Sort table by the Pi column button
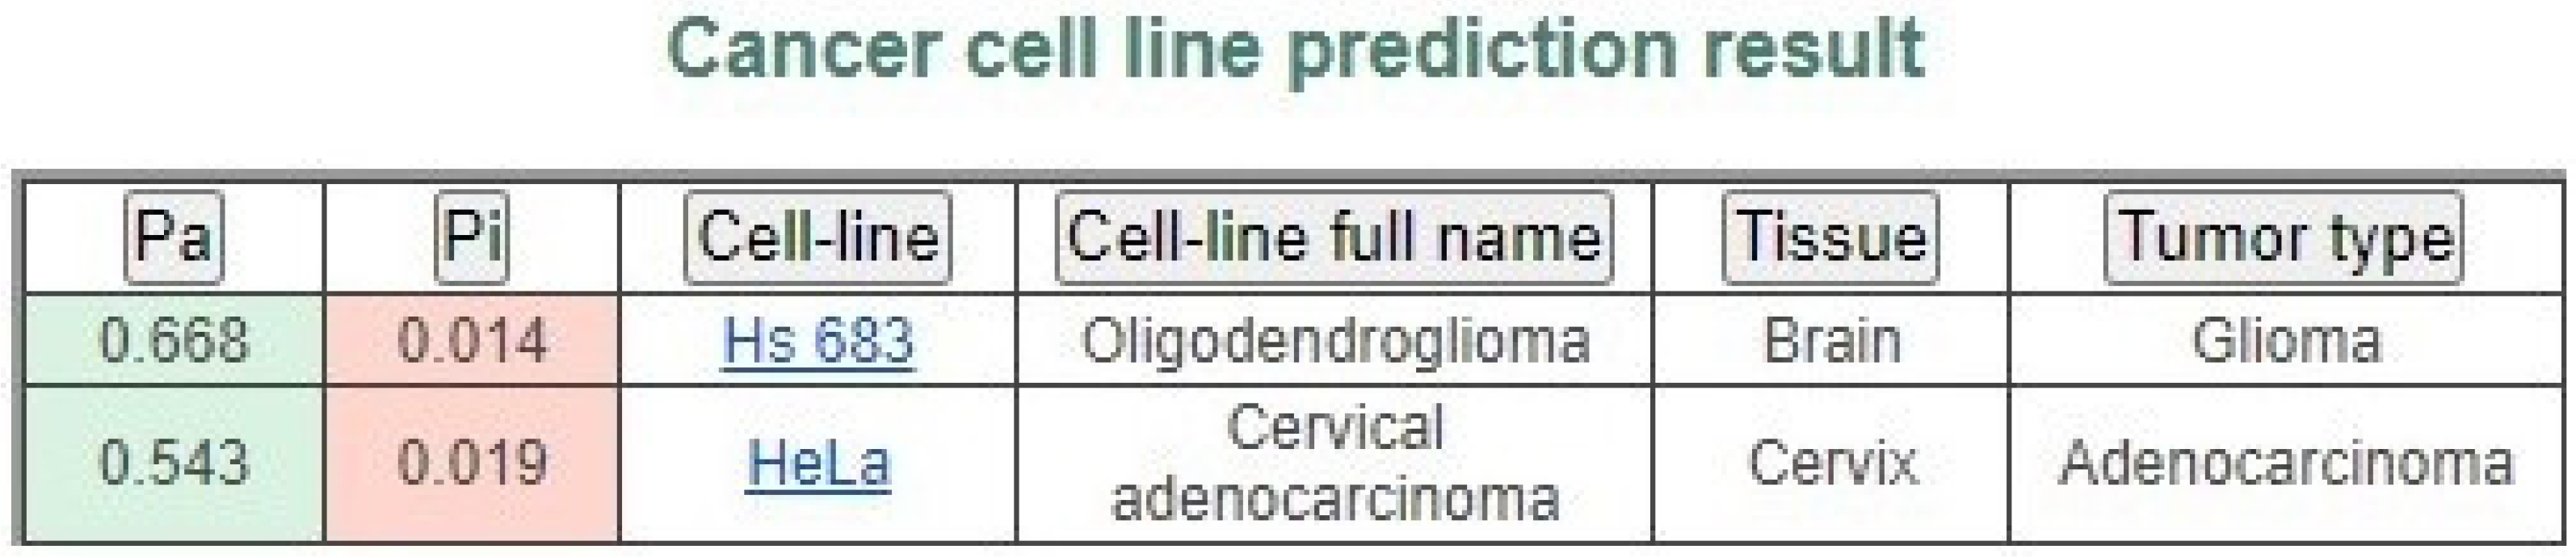This screenshot has height=558, width=2576. [x=472, y=237]
